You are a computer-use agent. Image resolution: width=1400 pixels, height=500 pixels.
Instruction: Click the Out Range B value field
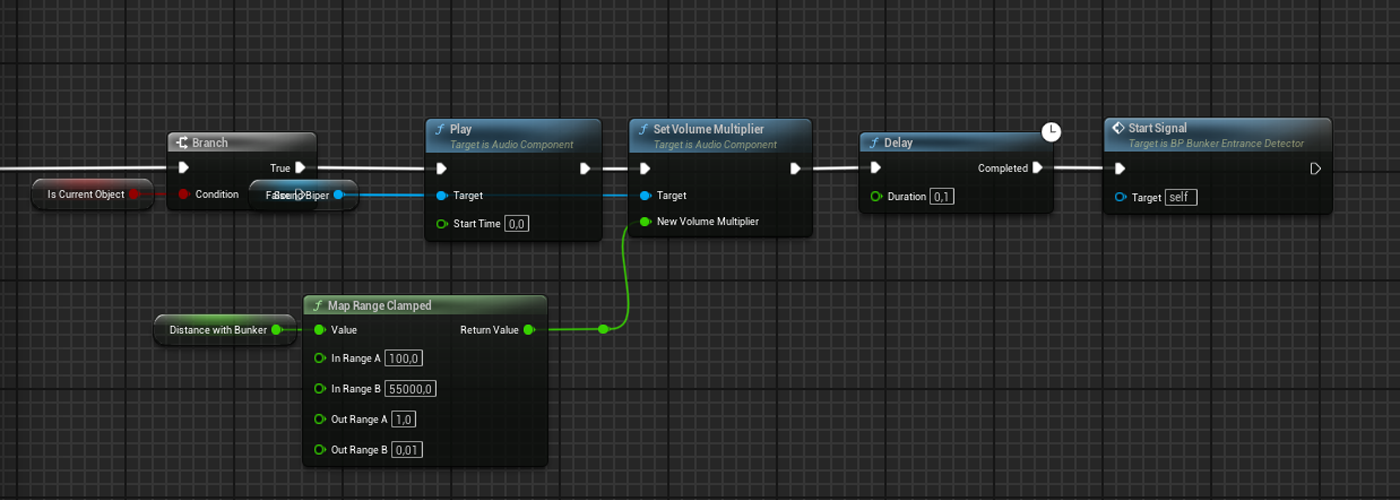406,450
